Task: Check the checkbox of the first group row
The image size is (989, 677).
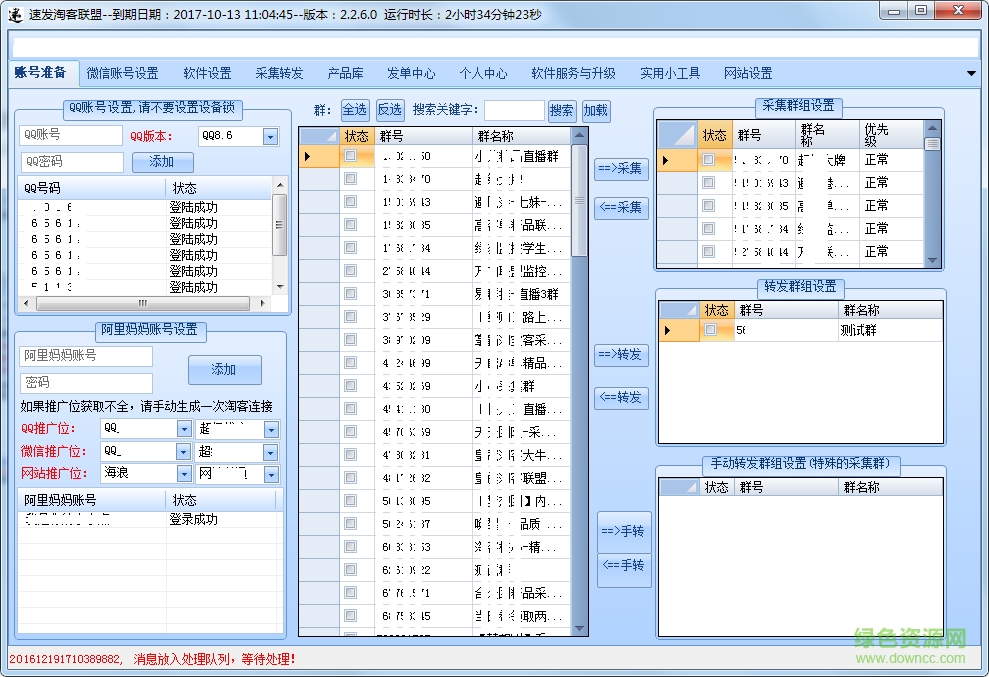Action: [349, 155]
